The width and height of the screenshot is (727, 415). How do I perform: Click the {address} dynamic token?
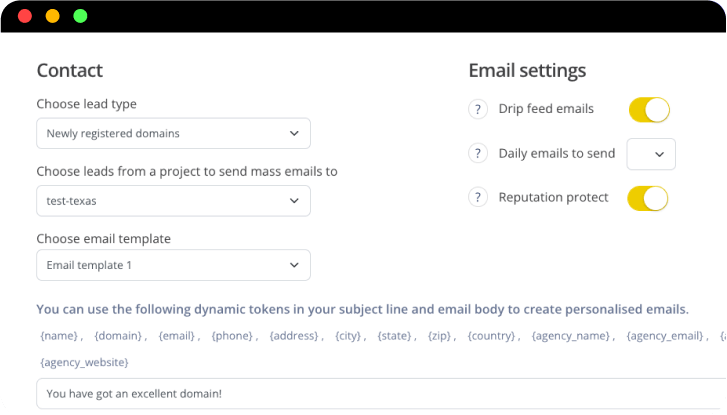[x=295, y=336]
